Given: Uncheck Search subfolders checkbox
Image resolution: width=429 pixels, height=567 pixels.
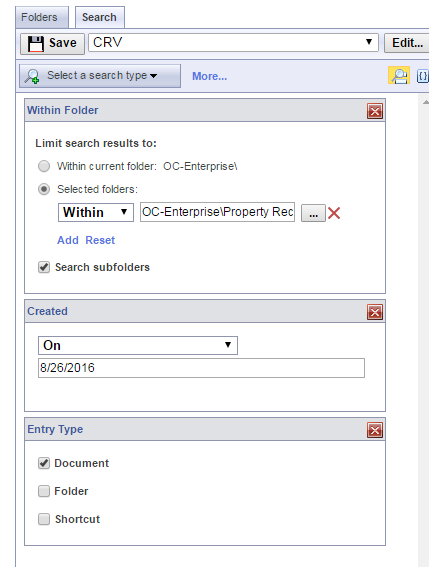Looking at the screenshot, I should pos(44,267).
